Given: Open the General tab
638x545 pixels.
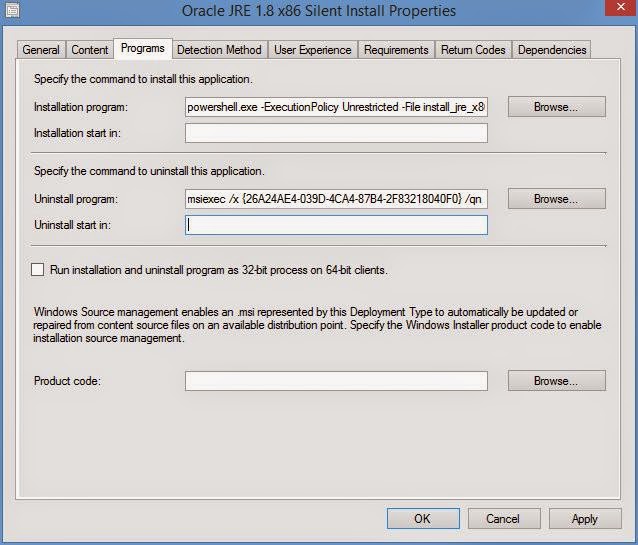Looking at the screenshot, I should pyautogui.click(x=41, y=50).
